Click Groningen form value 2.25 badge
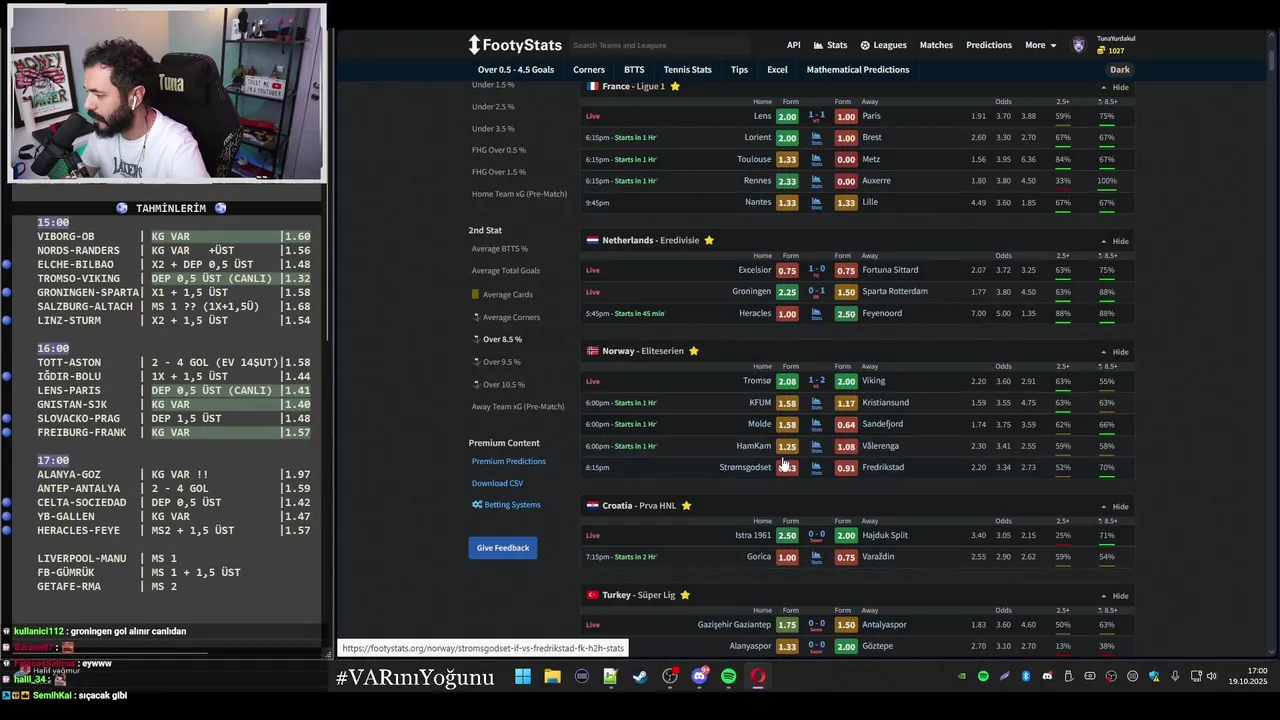The height and width of the screenshot is (720, 1280). point(787,292)
